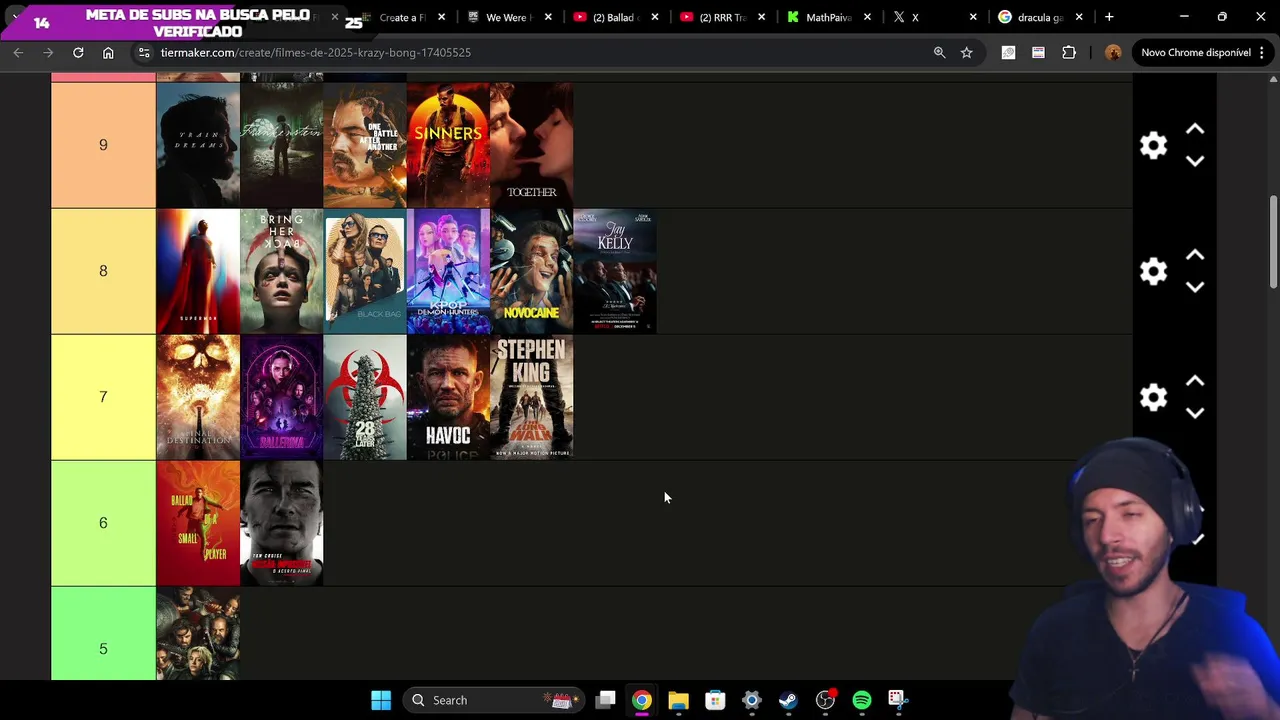Click the Jay Kelly poster

pos(615,271)
